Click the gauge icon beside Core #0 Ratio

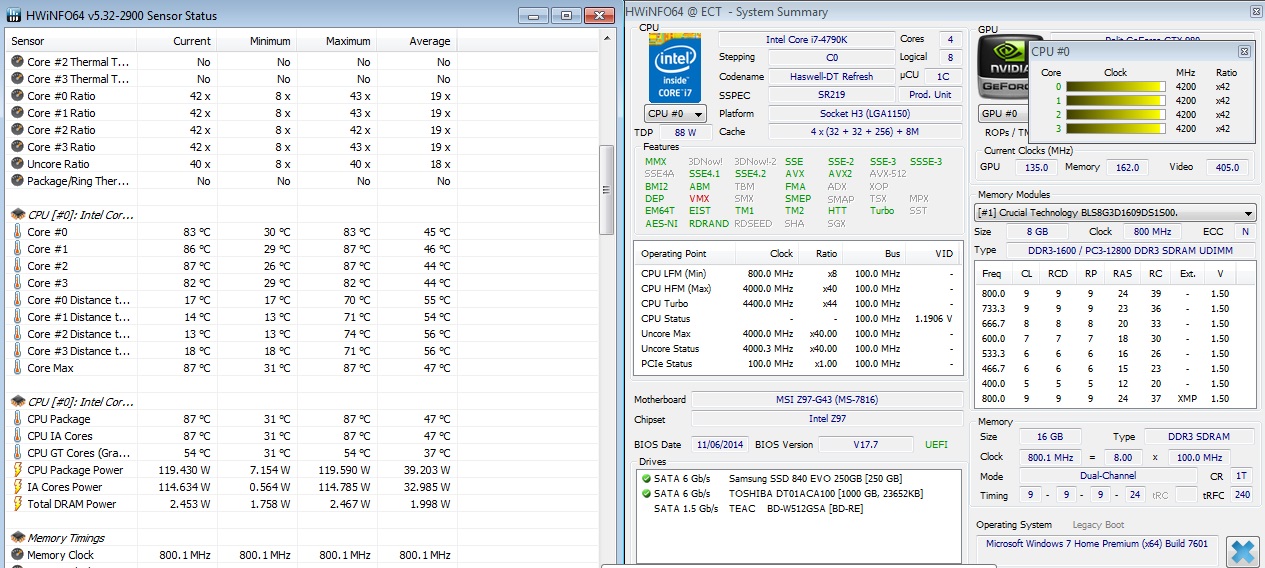coord(17,96)
